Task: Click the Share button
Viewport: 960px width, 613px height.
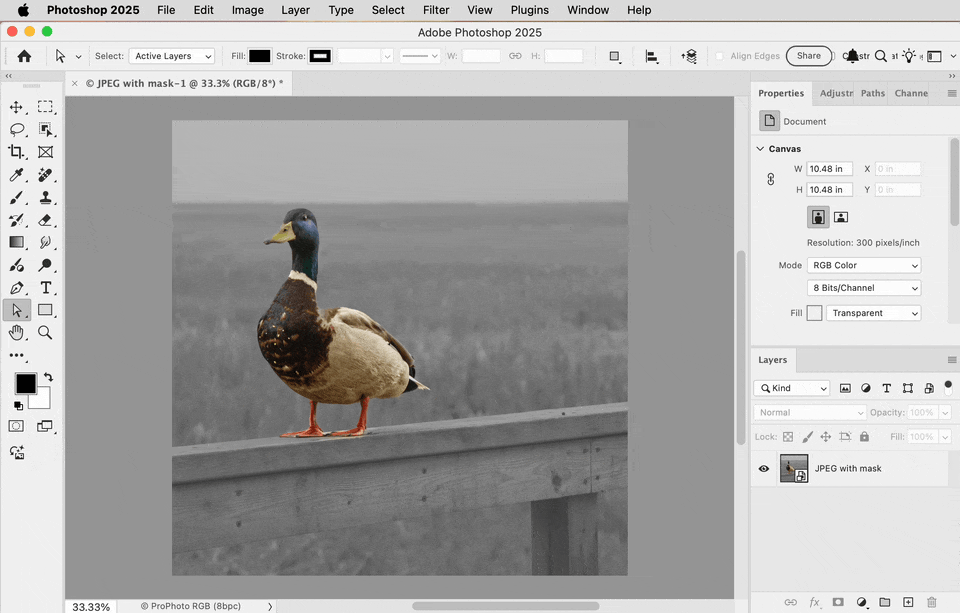Action: [808, 56]
